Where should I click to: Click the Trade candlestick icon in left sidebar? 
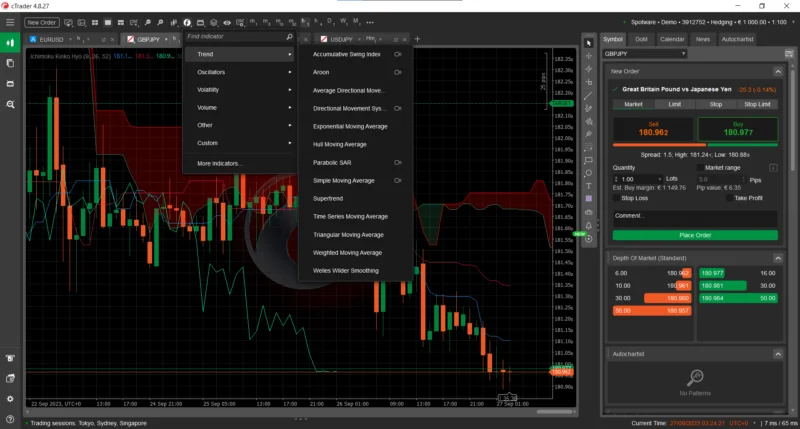pos(10,43)
